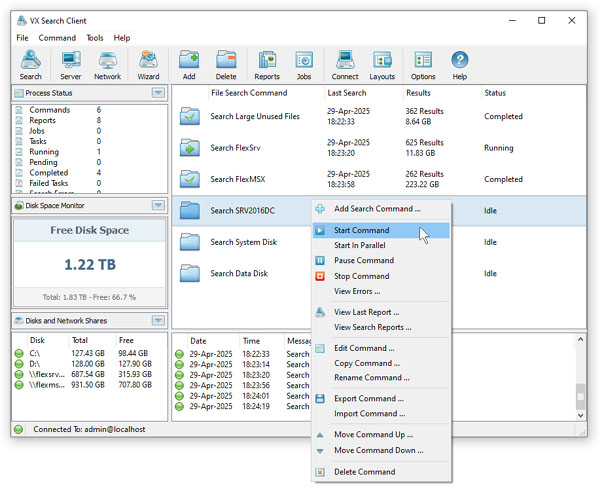600x487 pixels.
Task: Click the Search FlexMSX folder icon
Action: (x=190, y=179)
